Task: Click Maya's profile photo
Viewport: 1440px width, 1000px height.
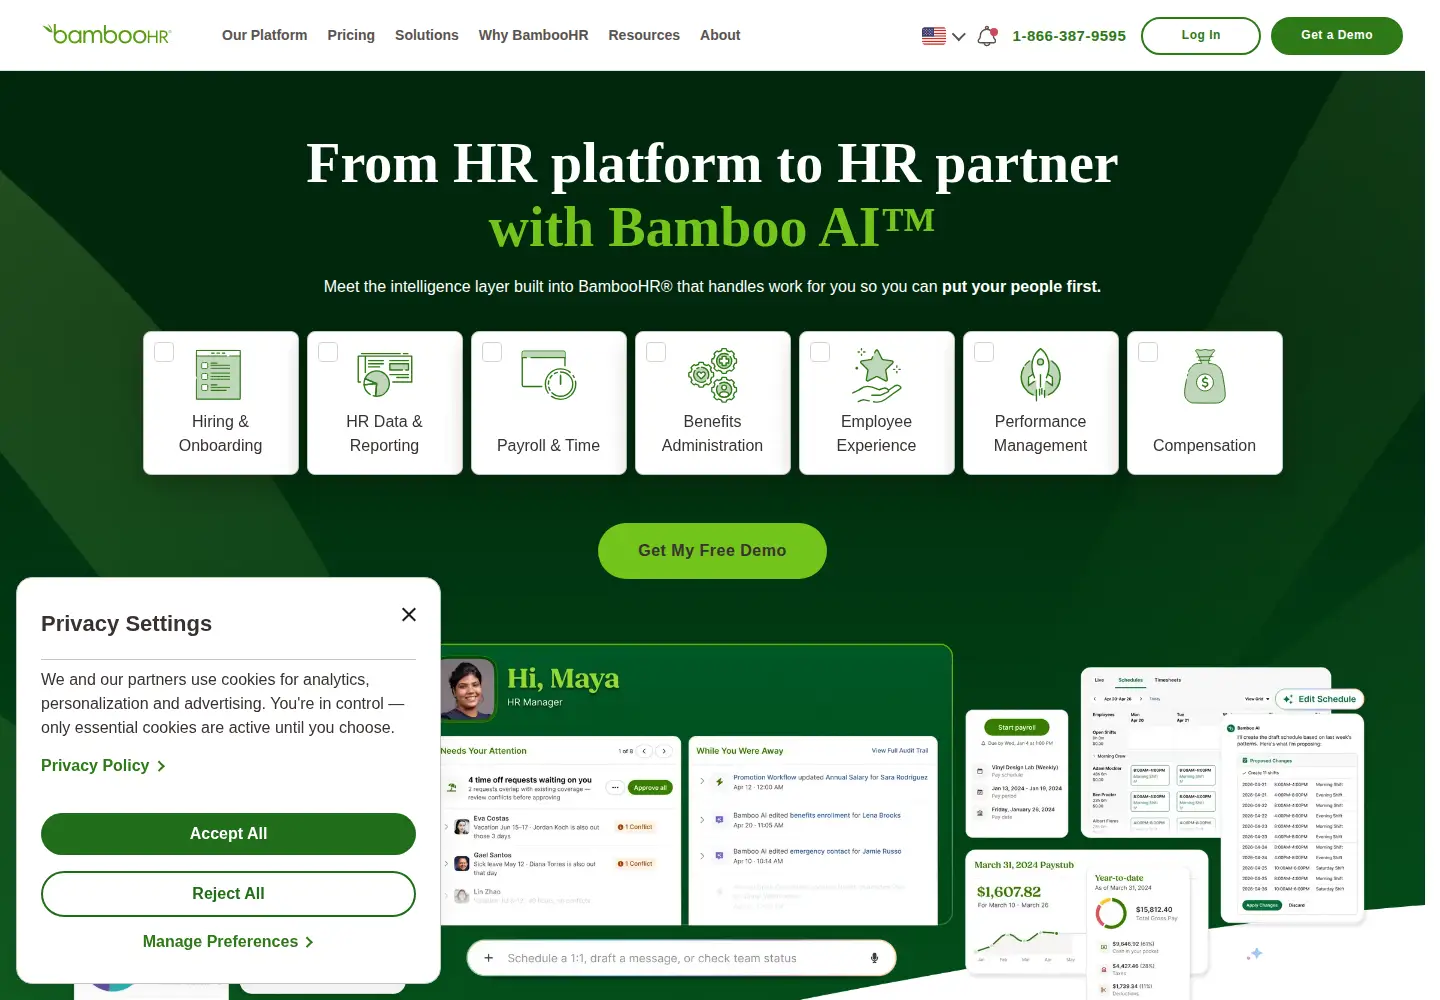Action: coord(468,689)
